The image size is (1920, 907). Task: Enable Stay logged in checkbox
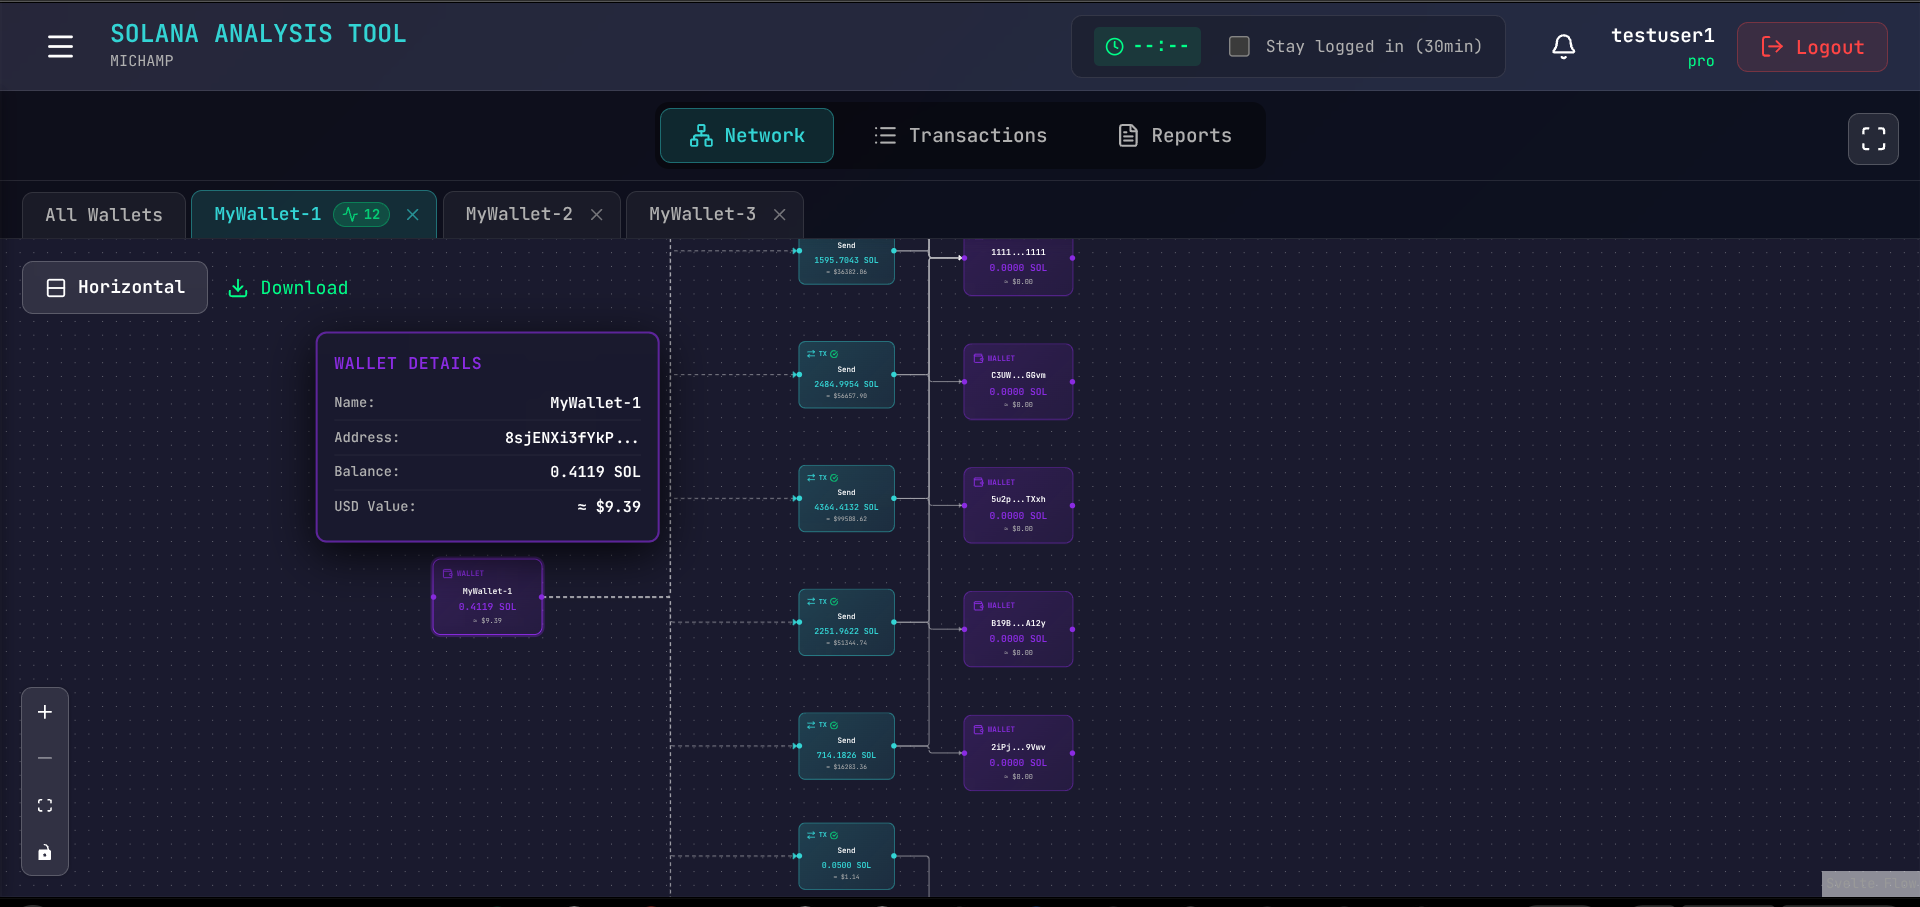(1239, 47)
